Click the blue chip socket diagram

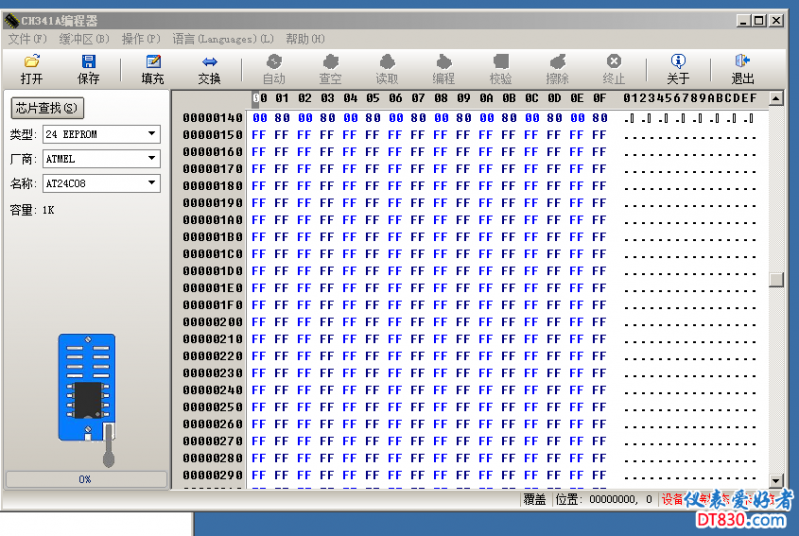point(87,386)
